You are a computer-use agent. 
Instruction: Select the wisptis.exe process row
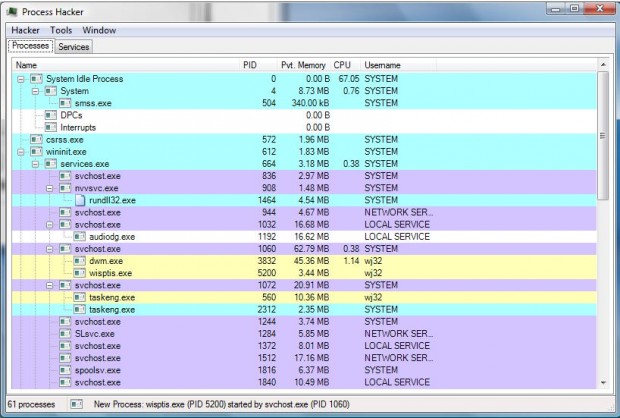(x=304, y=273)
